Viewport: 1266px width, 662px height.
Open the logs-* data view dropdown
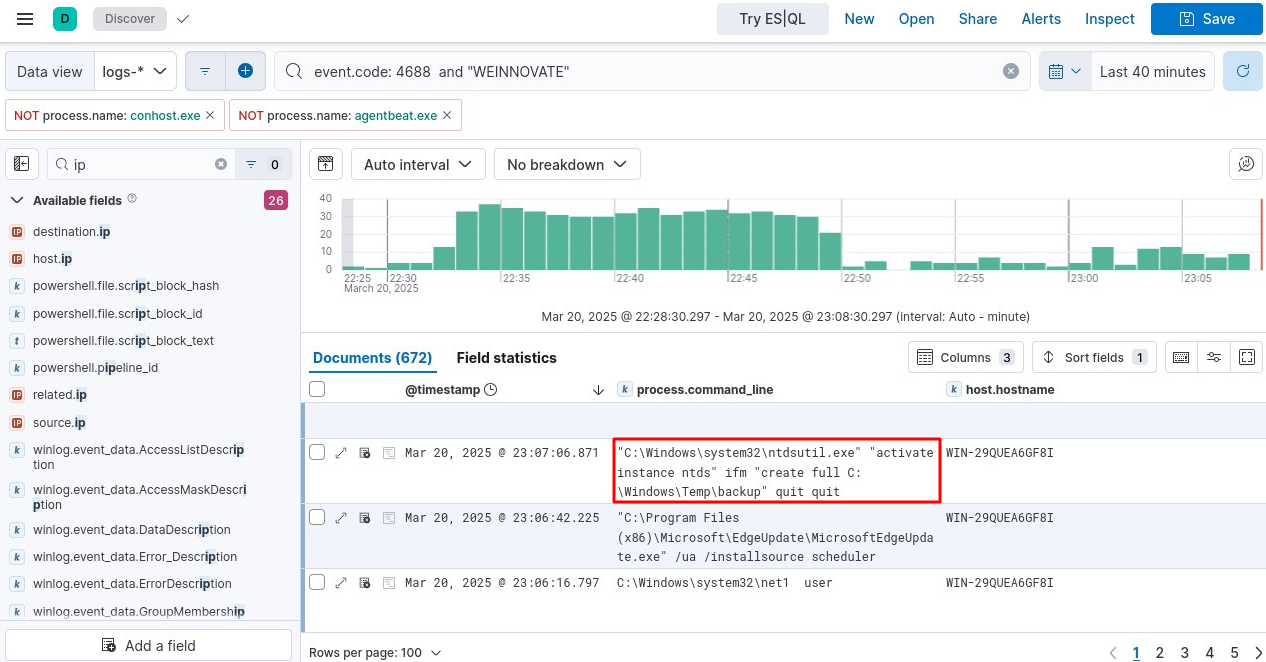click(135, 71)
